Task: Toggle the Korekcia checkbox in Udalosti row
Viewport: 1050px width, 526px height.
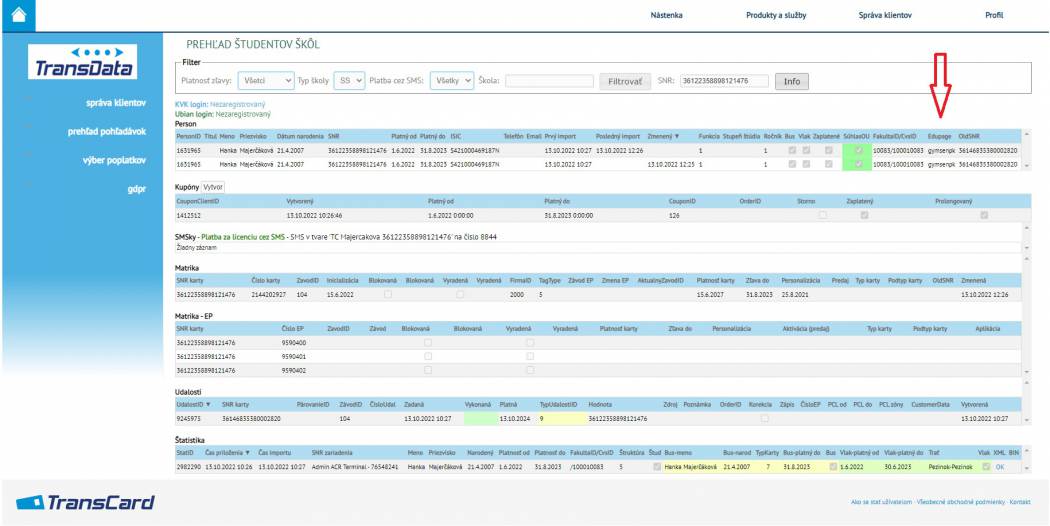Action: click(765, 418)
